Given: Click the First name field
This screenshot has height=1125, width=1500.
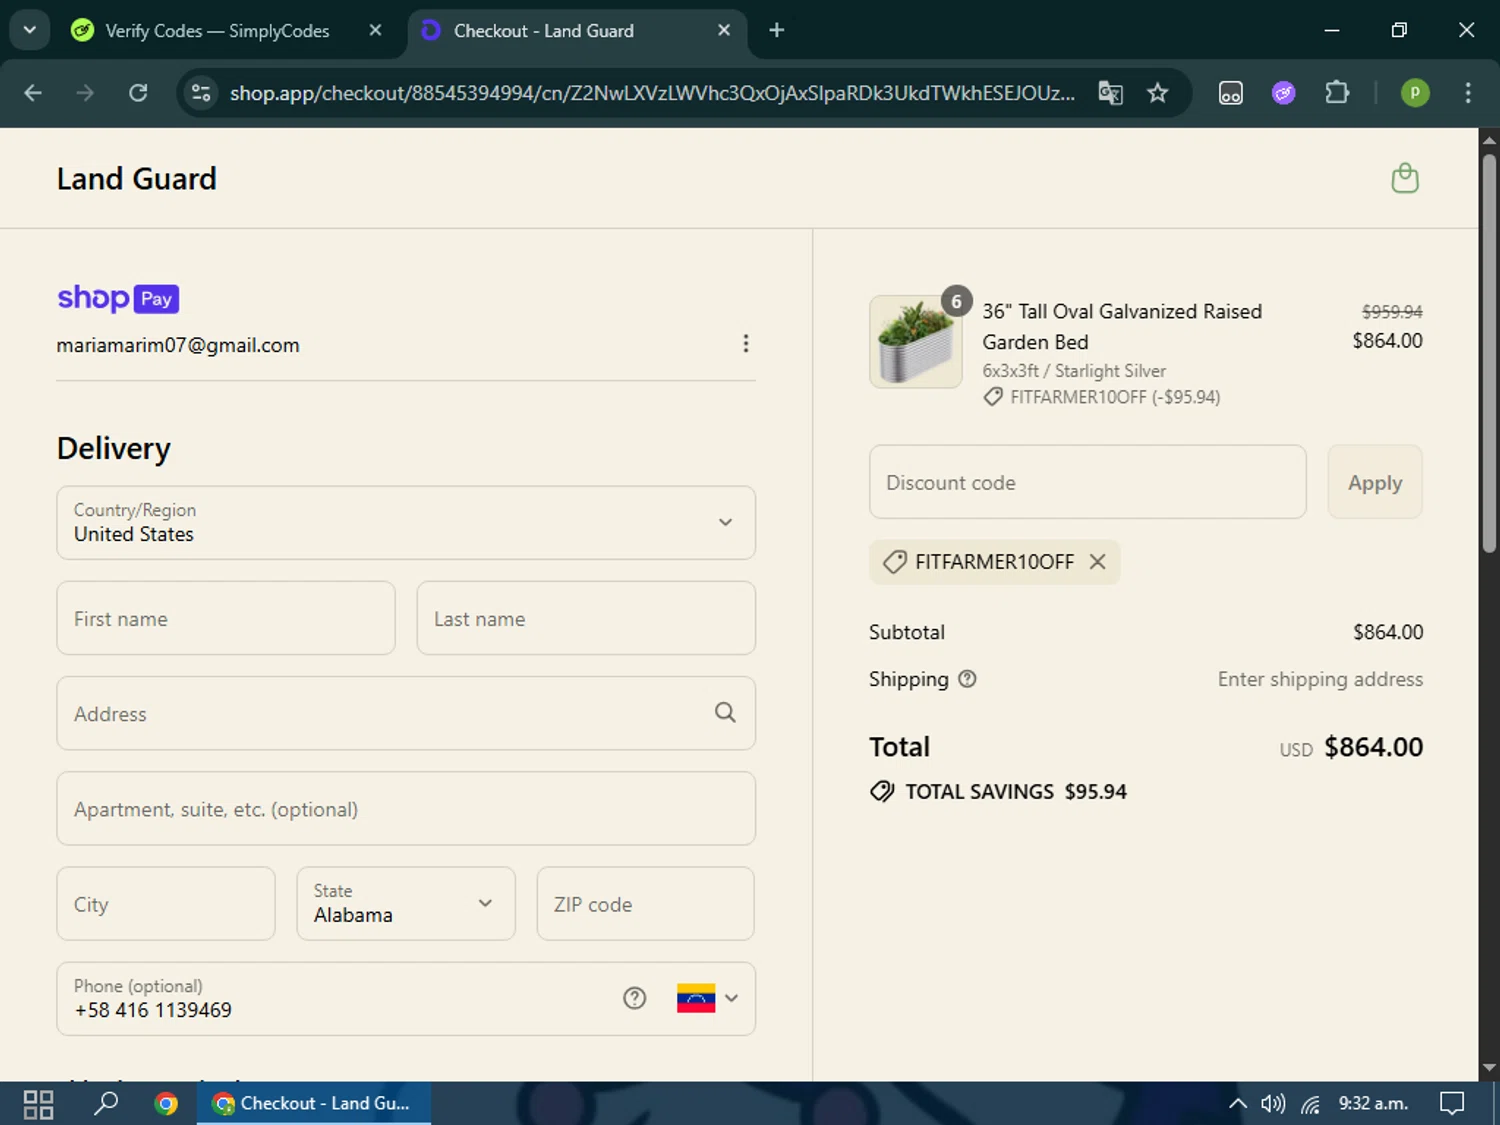Looking at the screenshot, I should 226,618.
